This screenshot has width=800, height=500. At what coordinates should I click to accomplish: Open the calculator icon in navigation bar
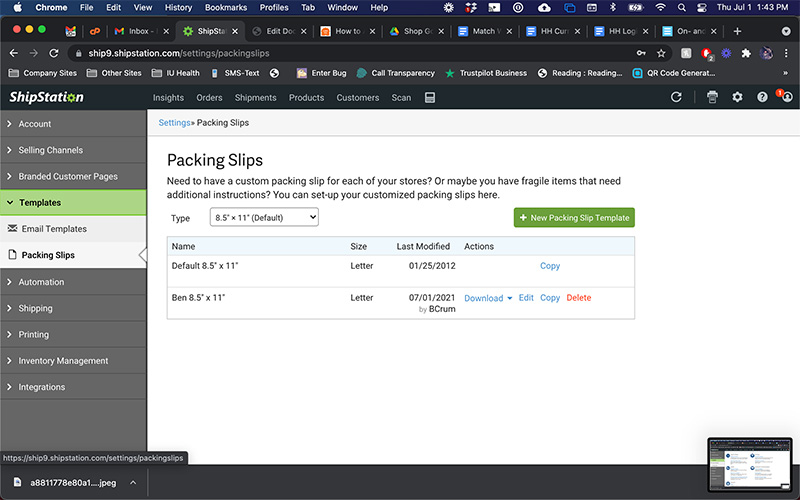click(x=430, y=97)
